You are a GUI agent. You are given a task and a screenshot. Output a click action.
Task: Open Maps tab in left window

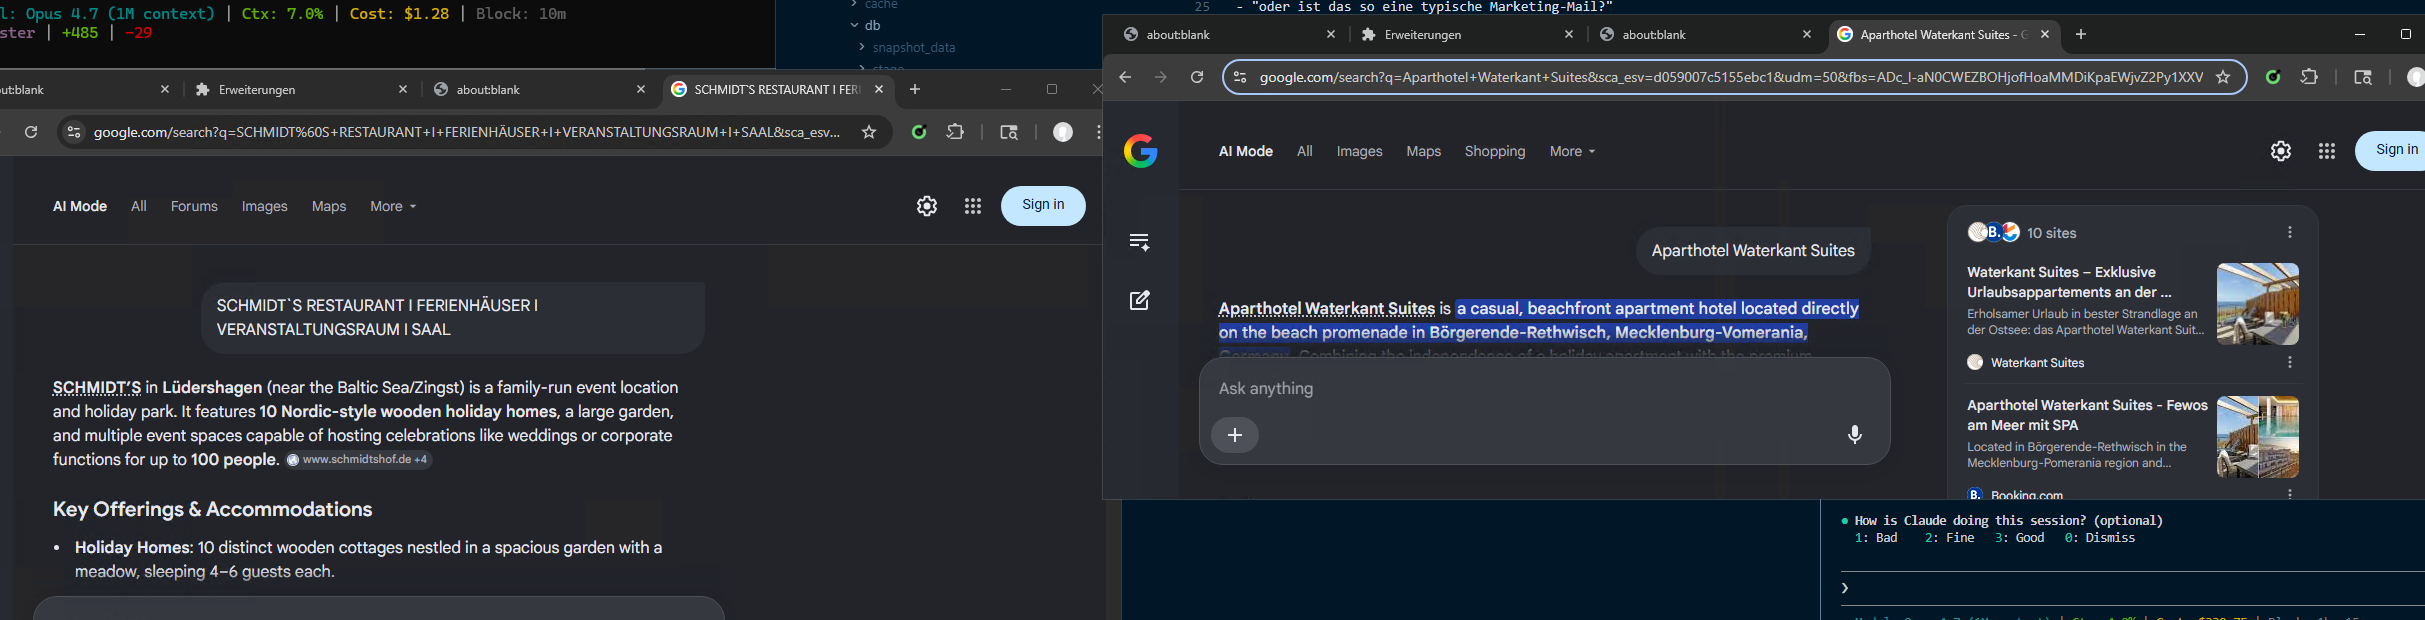329,206
